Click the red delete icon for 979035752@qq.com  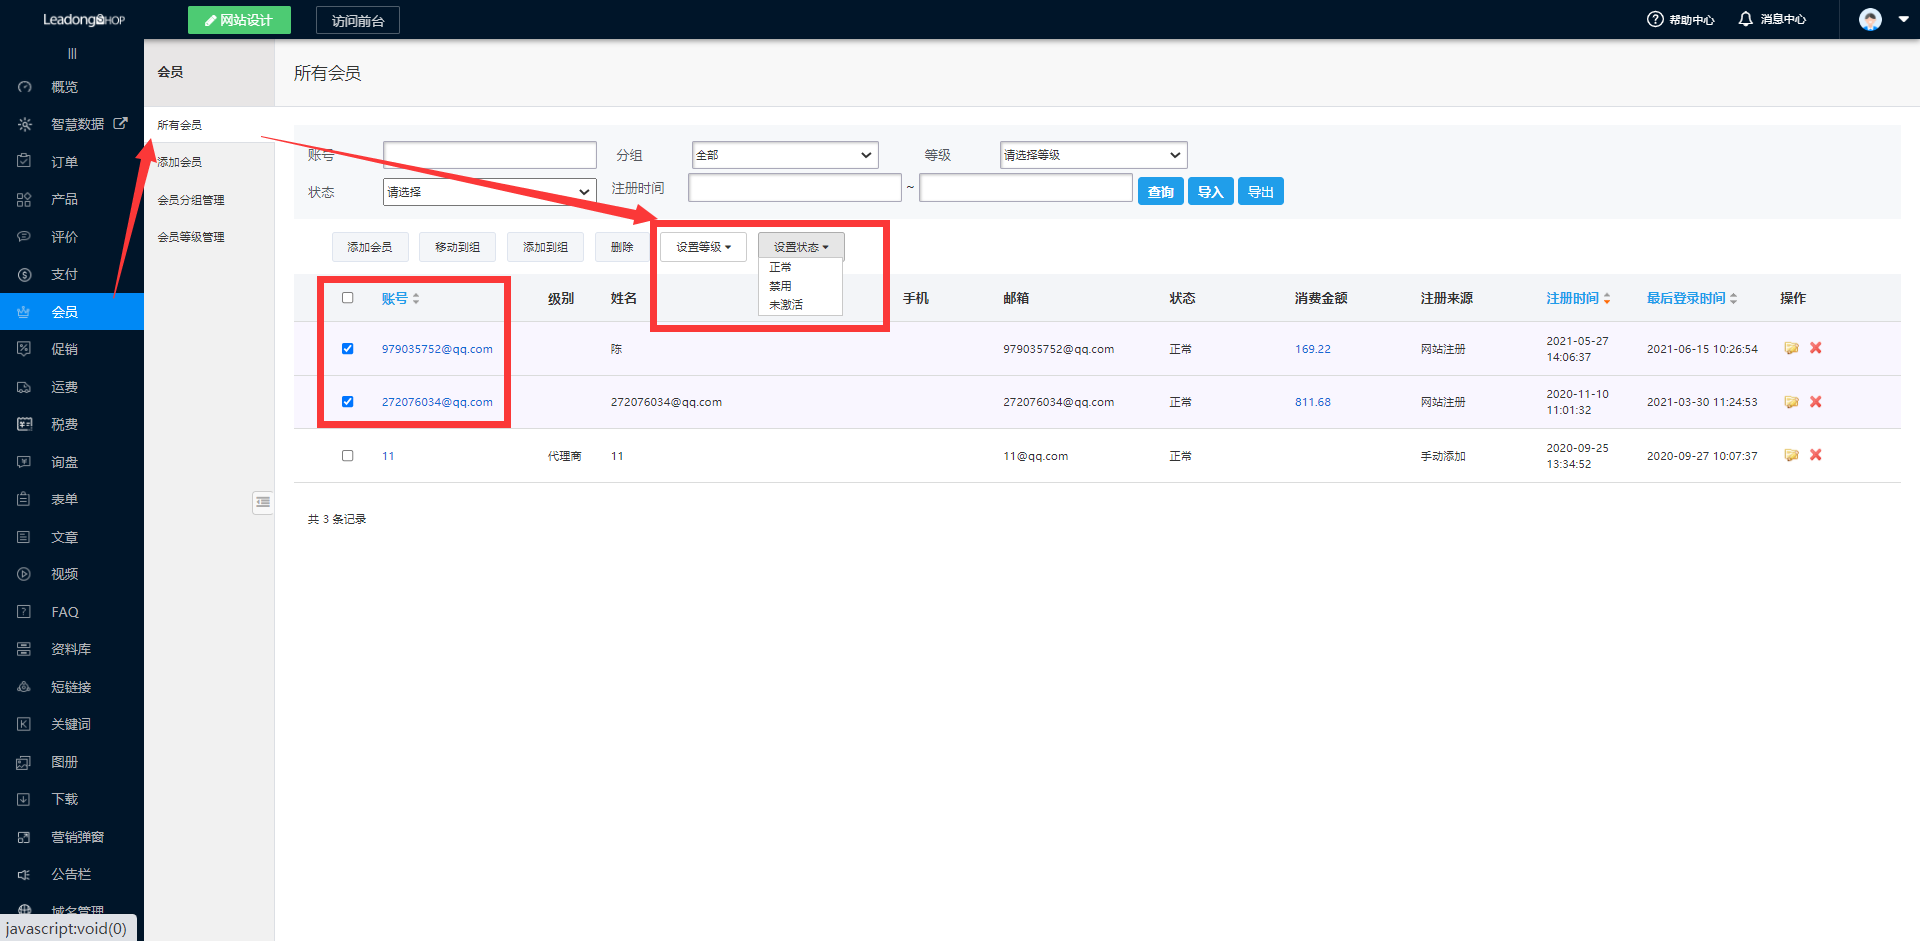pos(1815,348)
